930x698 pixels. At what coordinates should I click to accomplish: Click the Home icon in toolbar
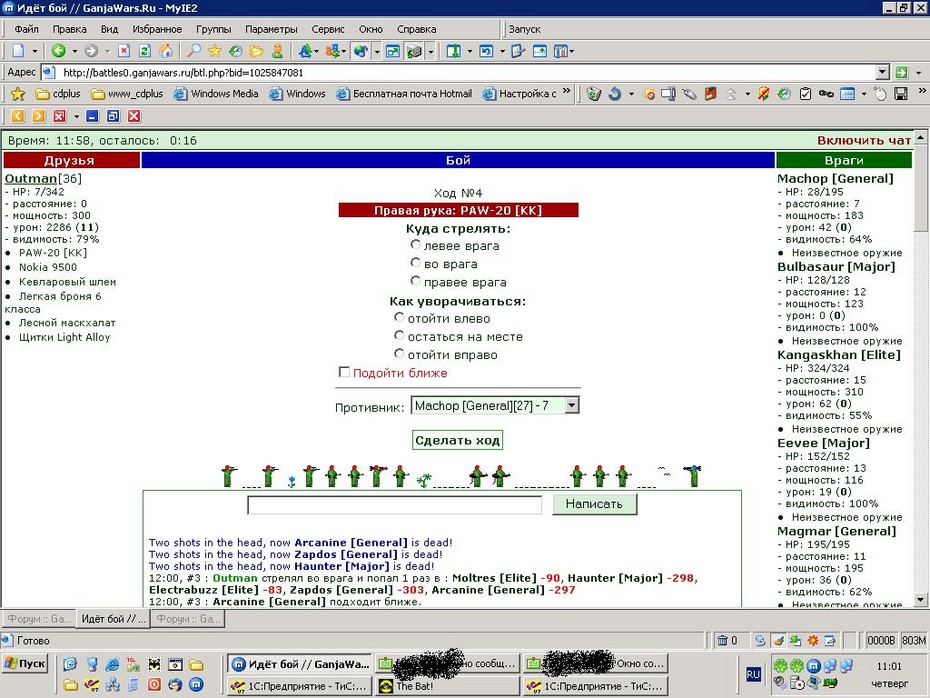click(166, 51)
